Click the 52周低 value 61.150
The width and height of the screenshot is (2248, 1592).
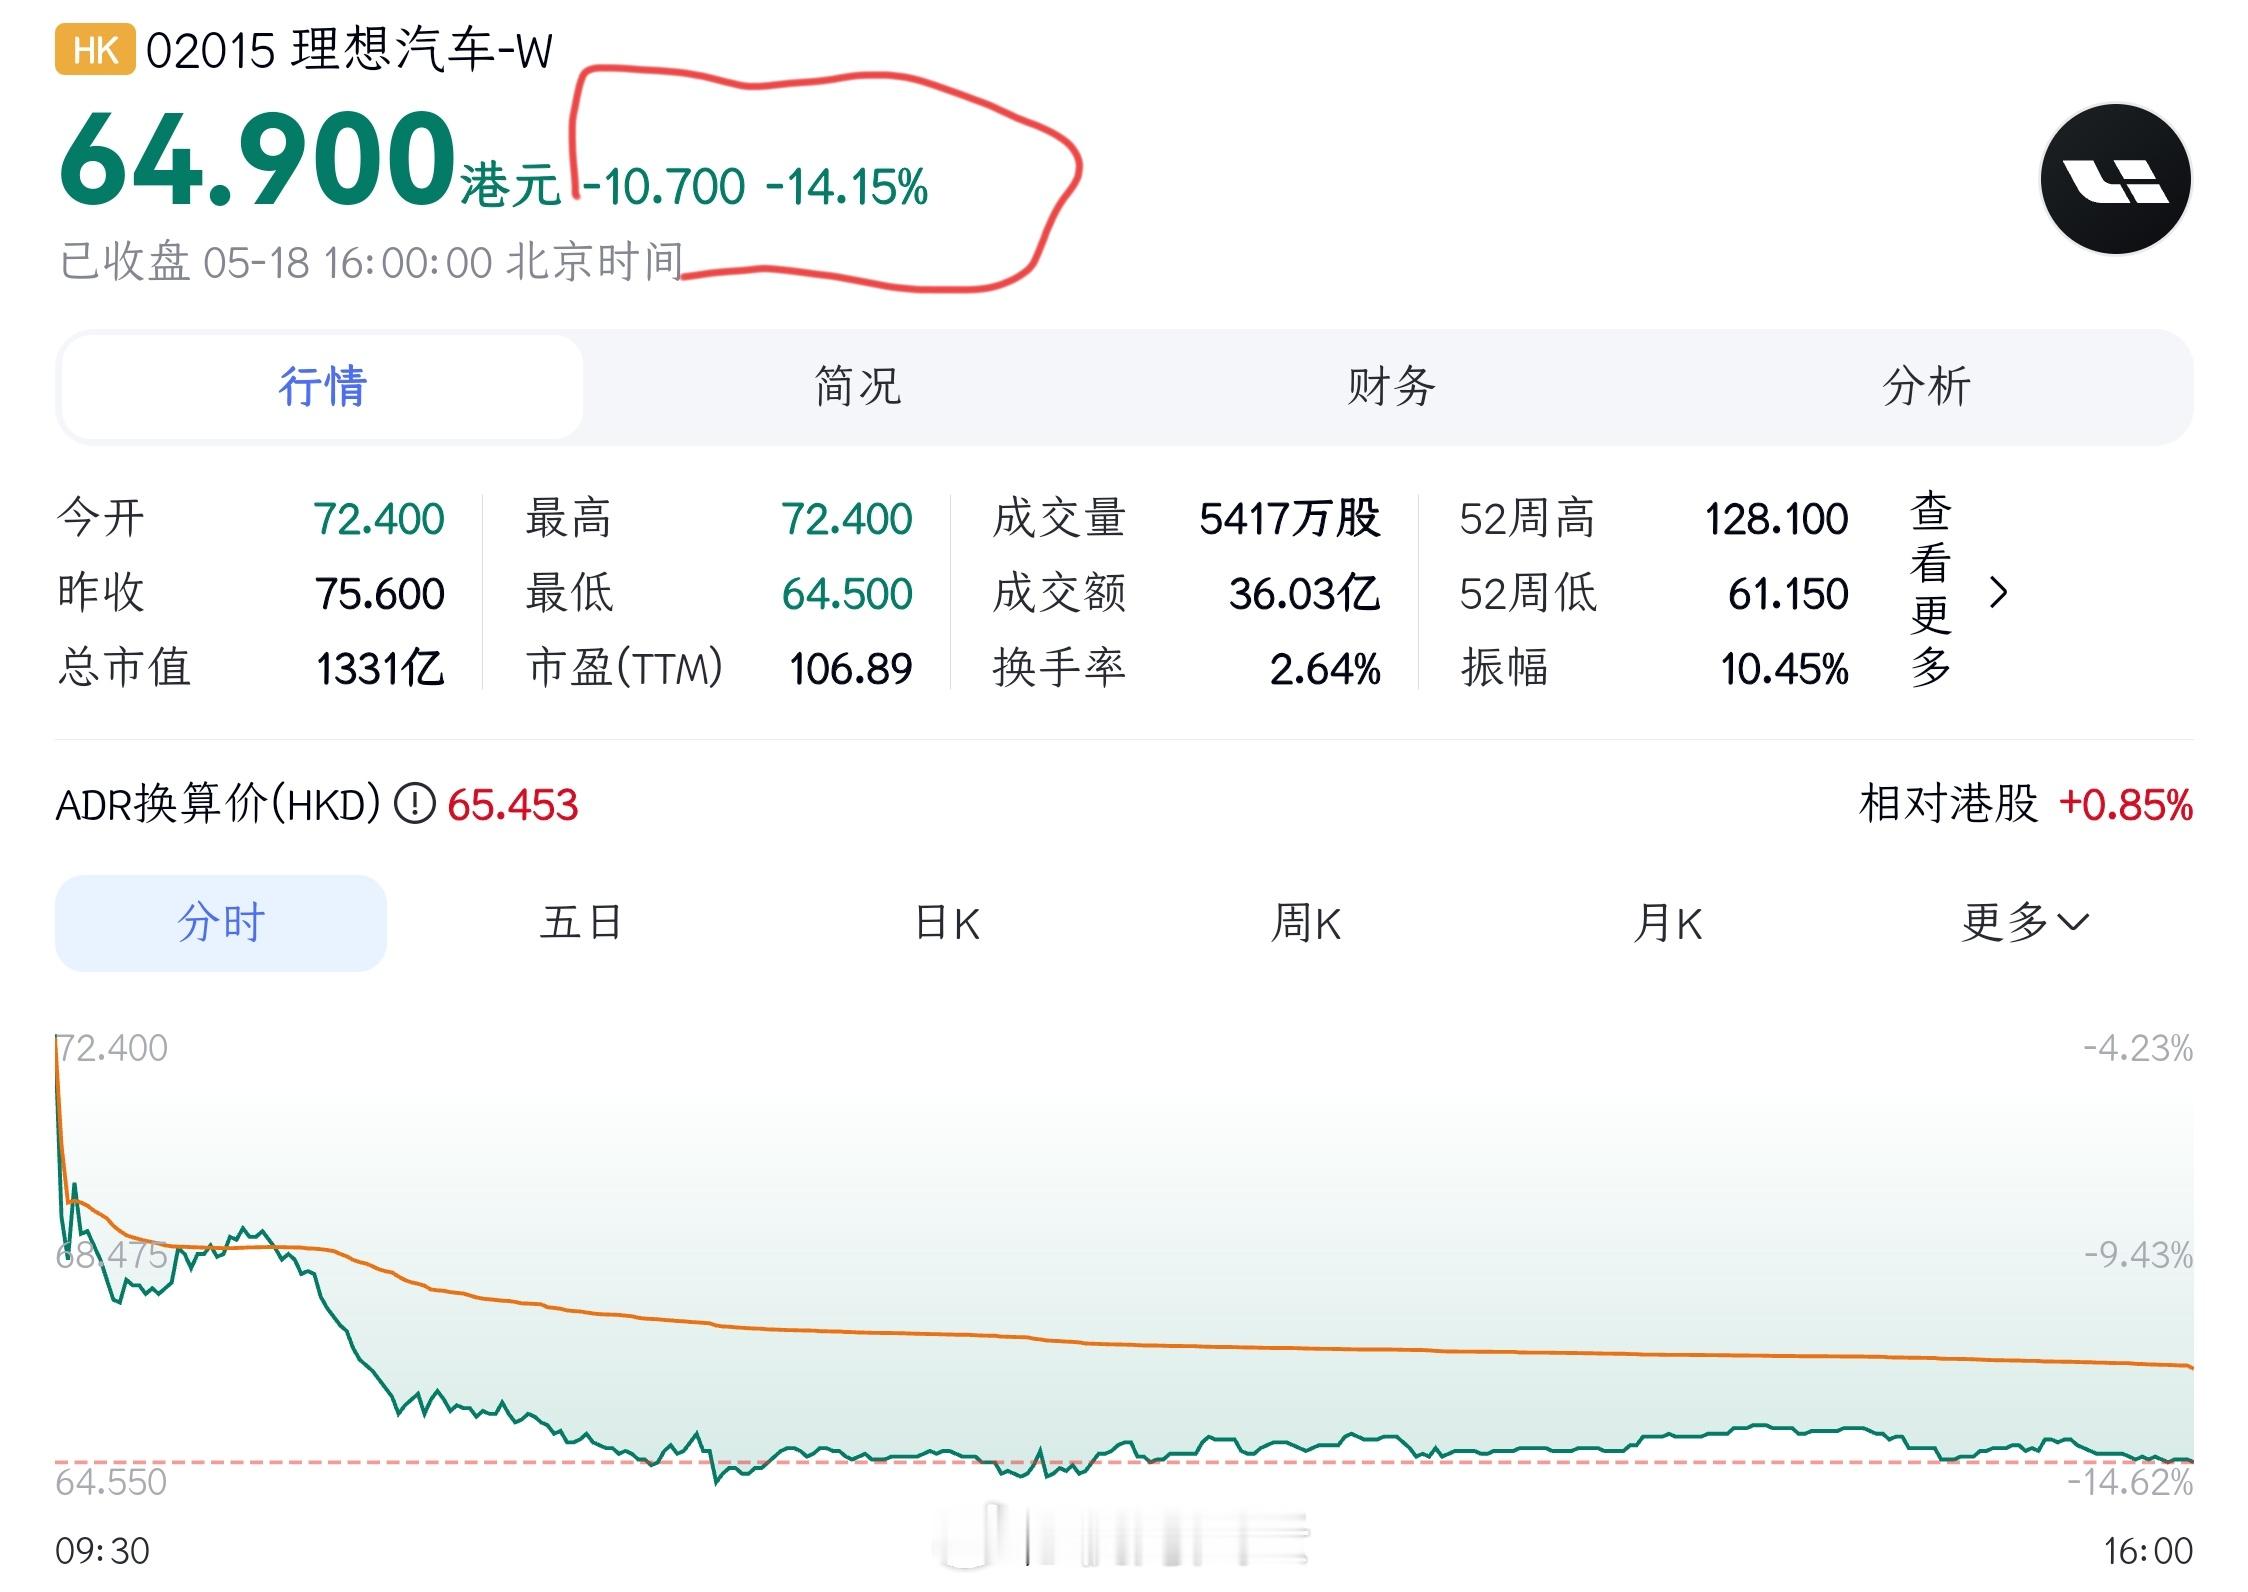(1788, 594)
